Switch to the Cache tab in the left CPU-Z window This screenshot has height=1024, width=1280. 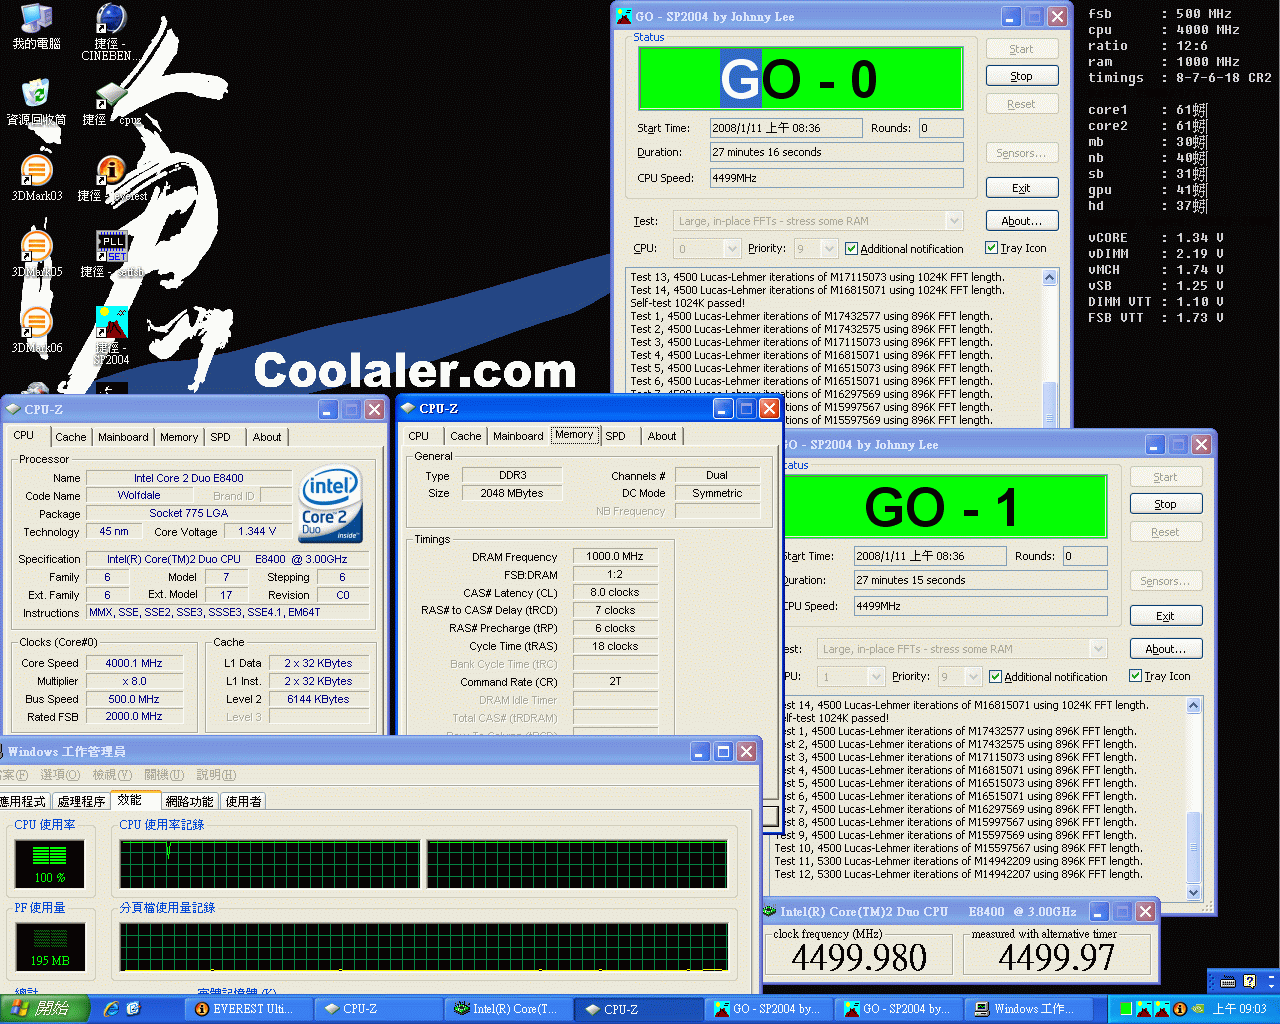tap(70, 437)
